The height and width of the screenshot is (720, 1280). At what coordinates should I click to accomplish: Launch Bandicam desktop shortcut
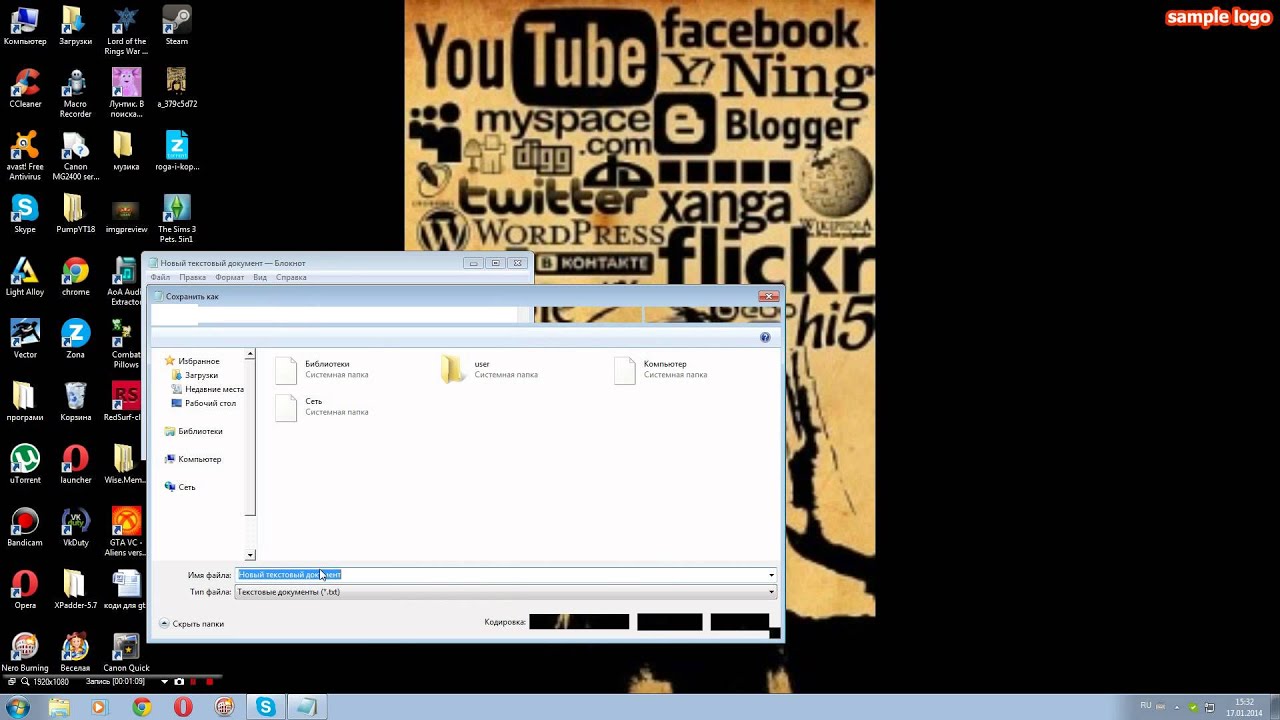tap(25, 527)
